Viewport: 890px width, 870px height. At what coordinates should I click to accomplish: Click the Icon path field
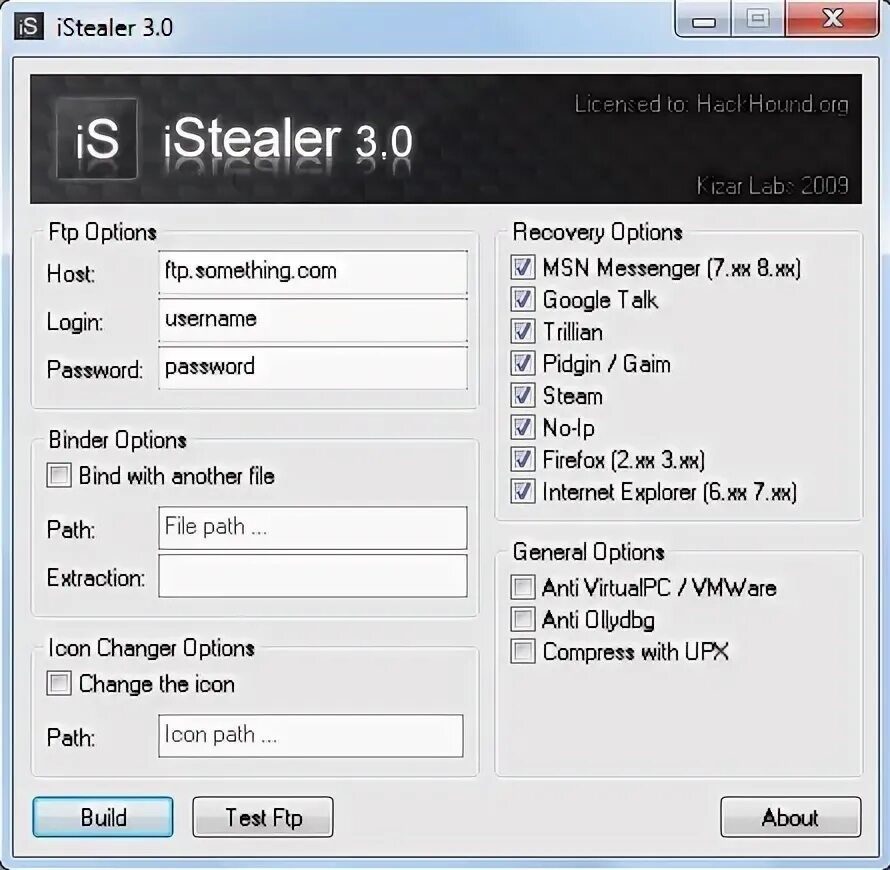pos(310,736)
